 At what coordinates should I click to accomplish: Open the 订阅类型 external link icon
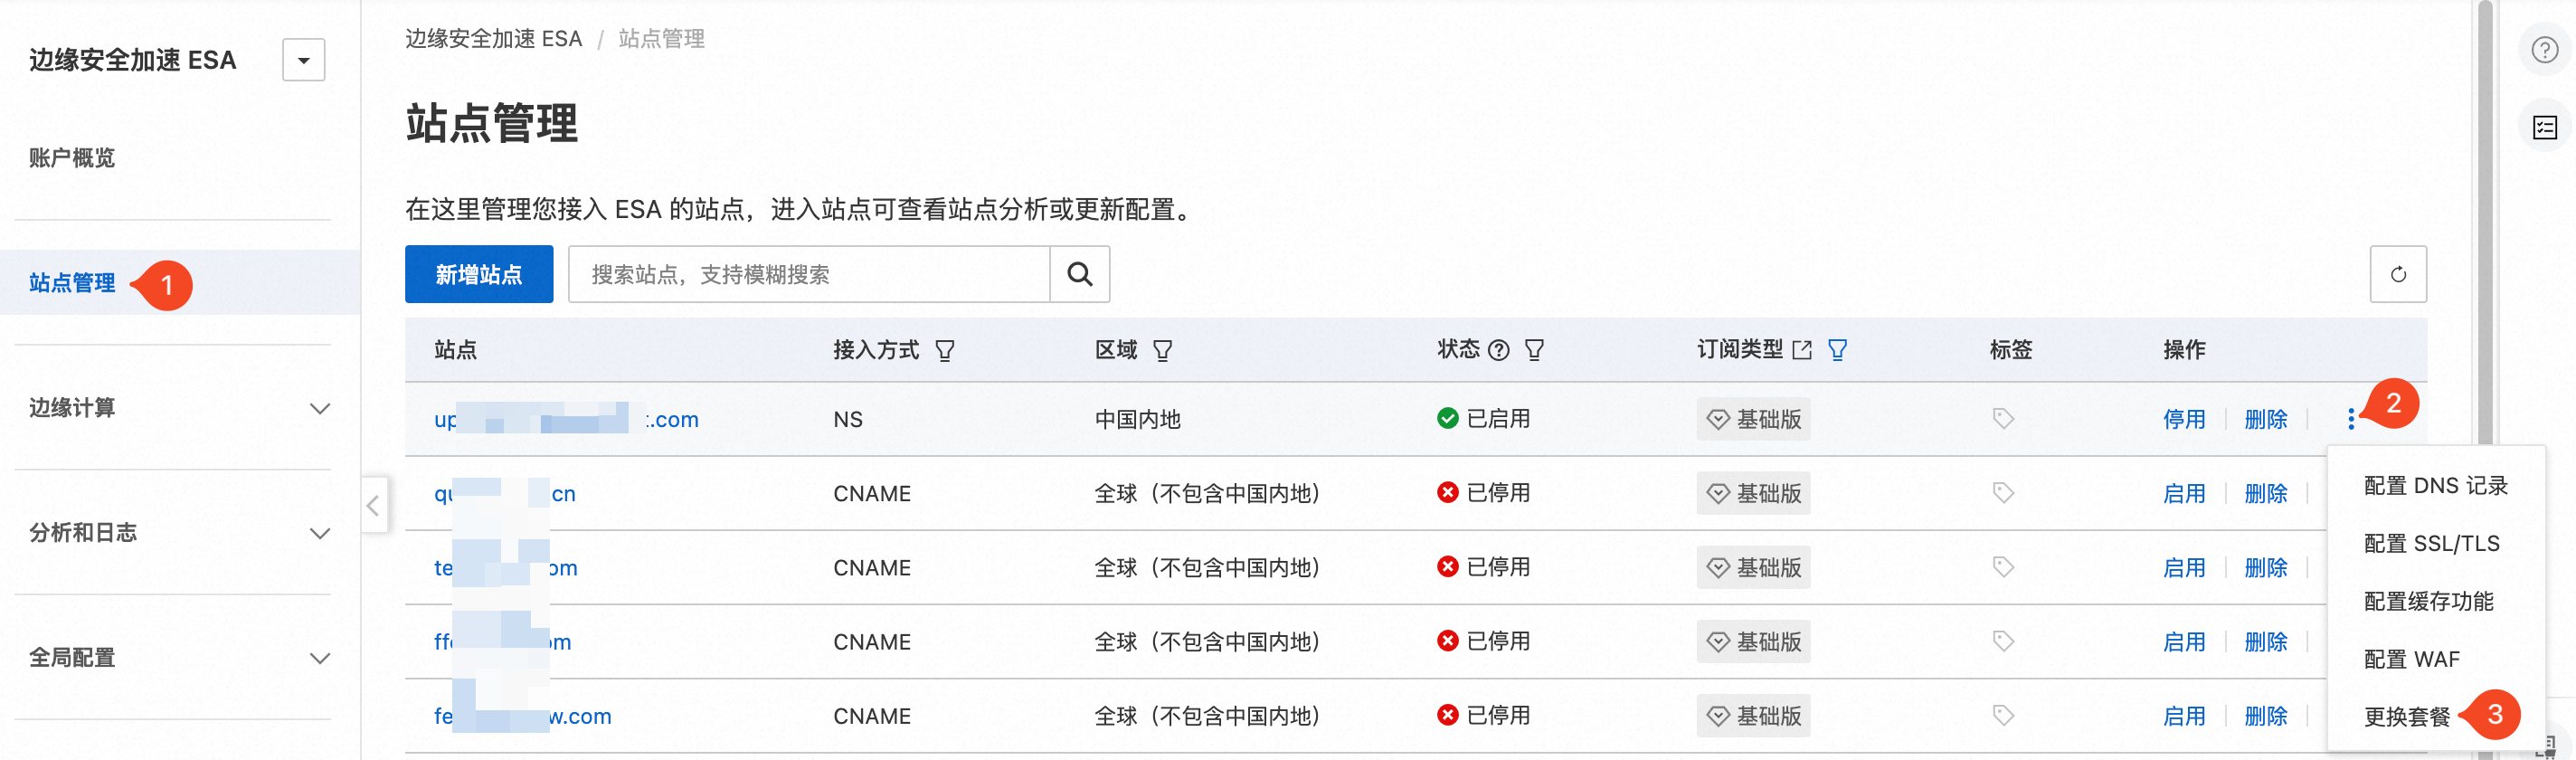[x=1802, y=350]
